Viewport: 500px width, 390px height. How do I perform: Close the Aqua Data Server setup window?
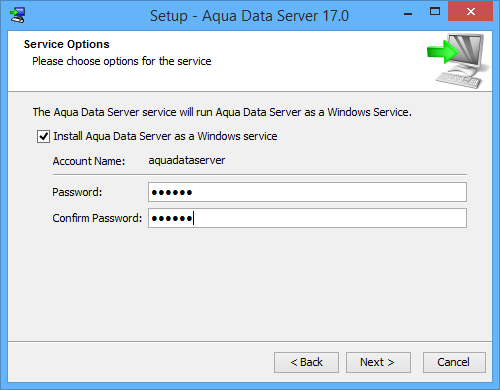(x=471, y=12)
